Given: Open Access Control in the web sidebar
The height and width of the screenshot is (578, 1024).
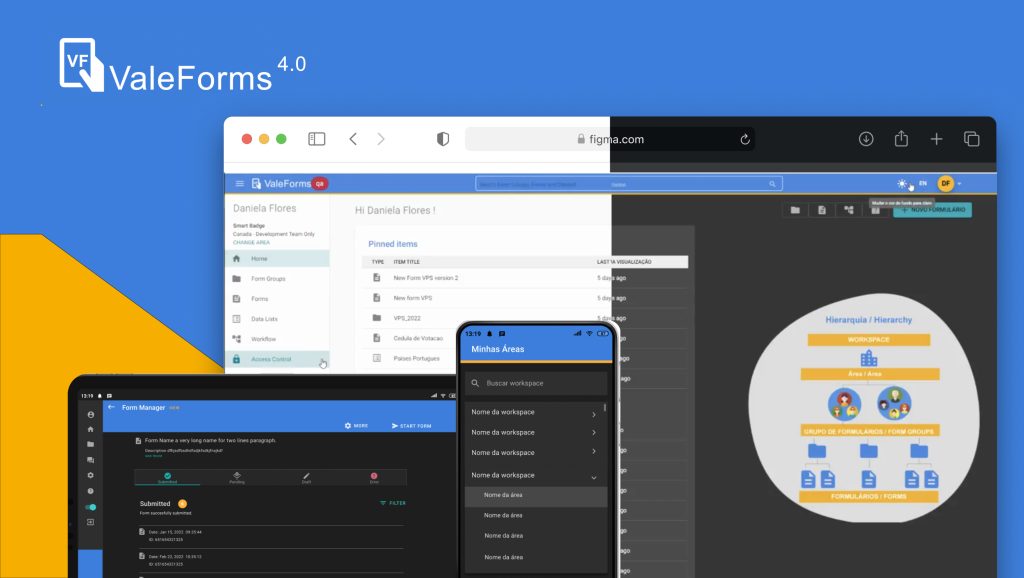Looking at the screenshot, I should pos(278,359).
